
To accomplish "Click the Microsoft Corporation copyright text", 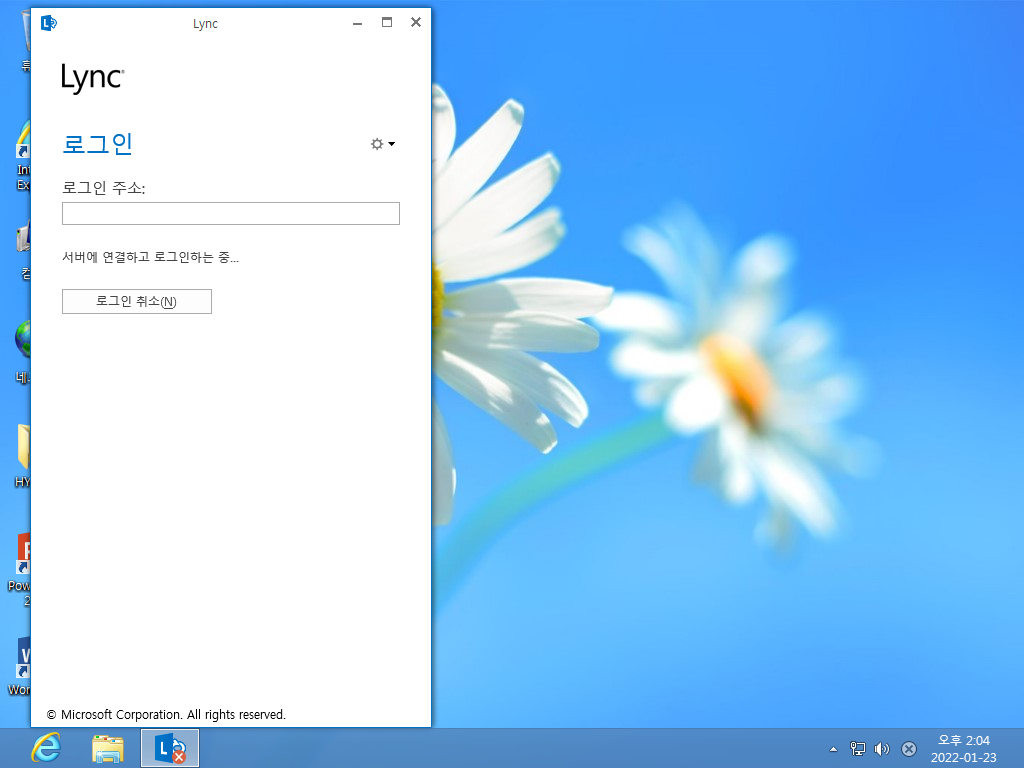I will (x=167, y=714).
